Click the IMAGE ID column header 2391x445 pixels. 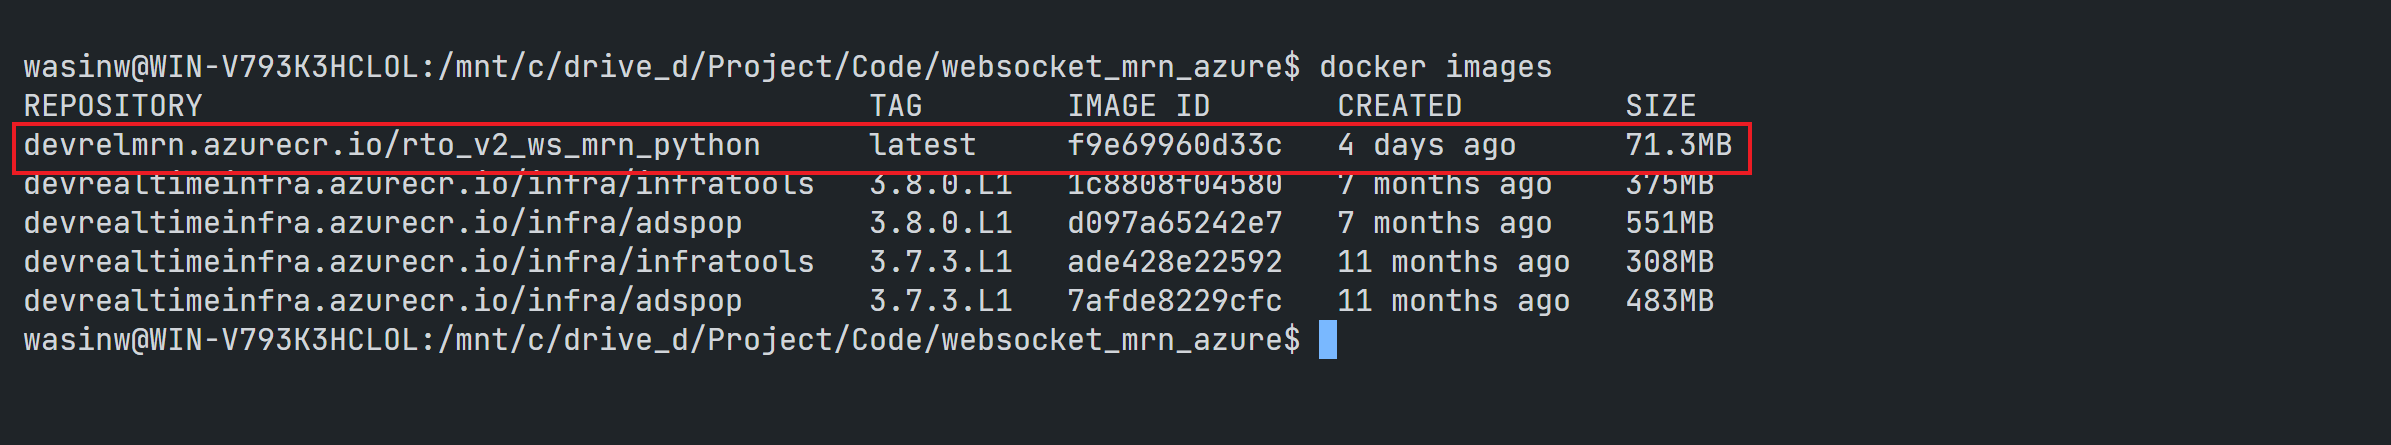[x=1139, y=106]
